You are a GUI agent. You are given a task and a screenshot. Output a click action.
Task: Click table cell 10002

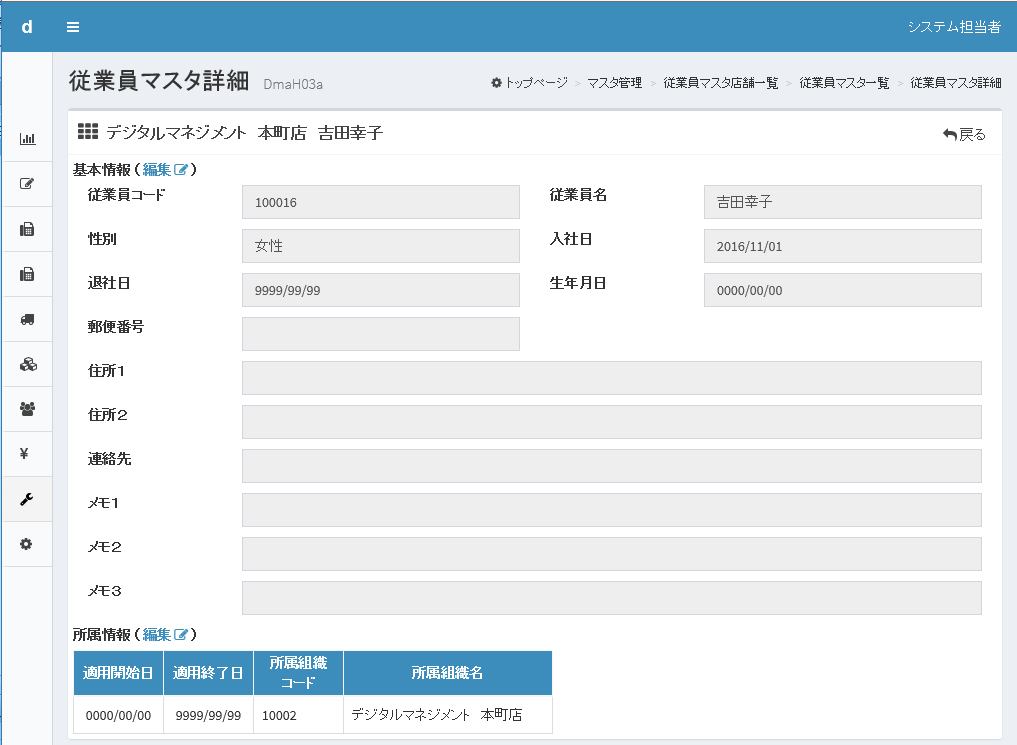coord(298,715)
